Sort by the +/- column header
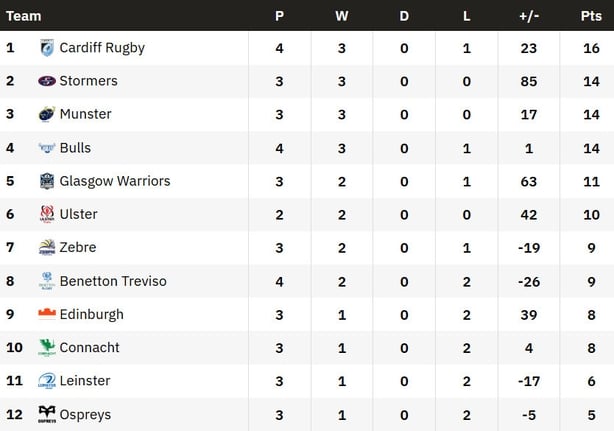The width and height of the screenshot is (614, 431). tap(529, 16)
